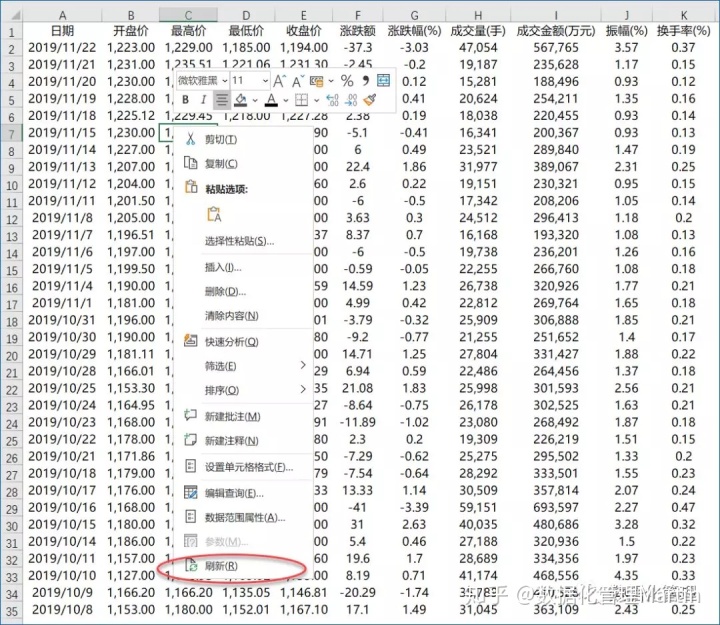Choose 删除(D)... from context menu
Image resolution: width=720 pixels, height=625 pixels.
click(243, 292)
